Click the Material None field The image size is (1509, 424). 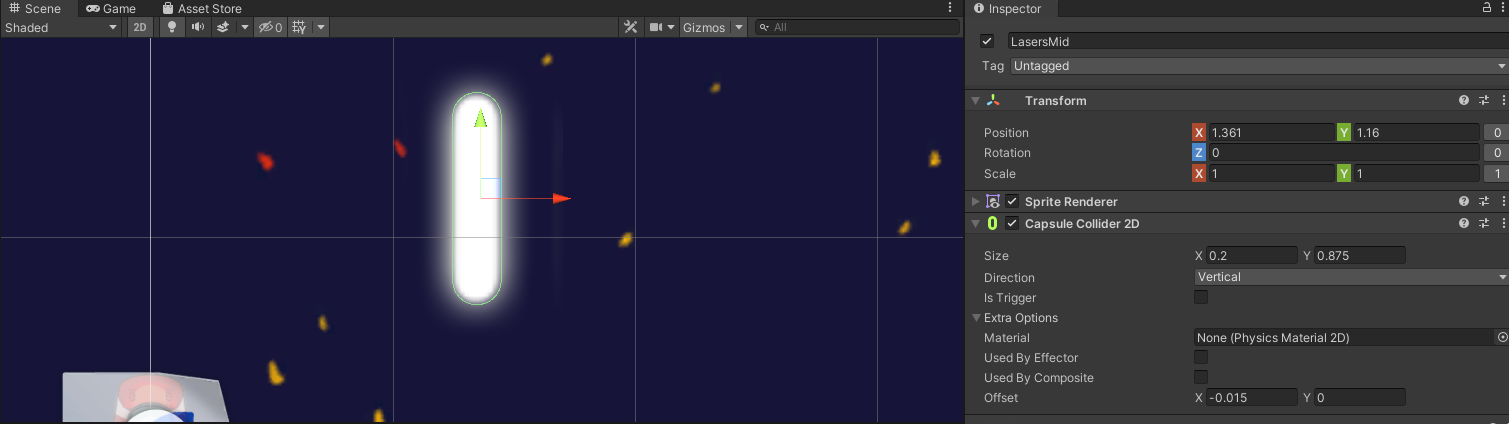coord(1344,338)
